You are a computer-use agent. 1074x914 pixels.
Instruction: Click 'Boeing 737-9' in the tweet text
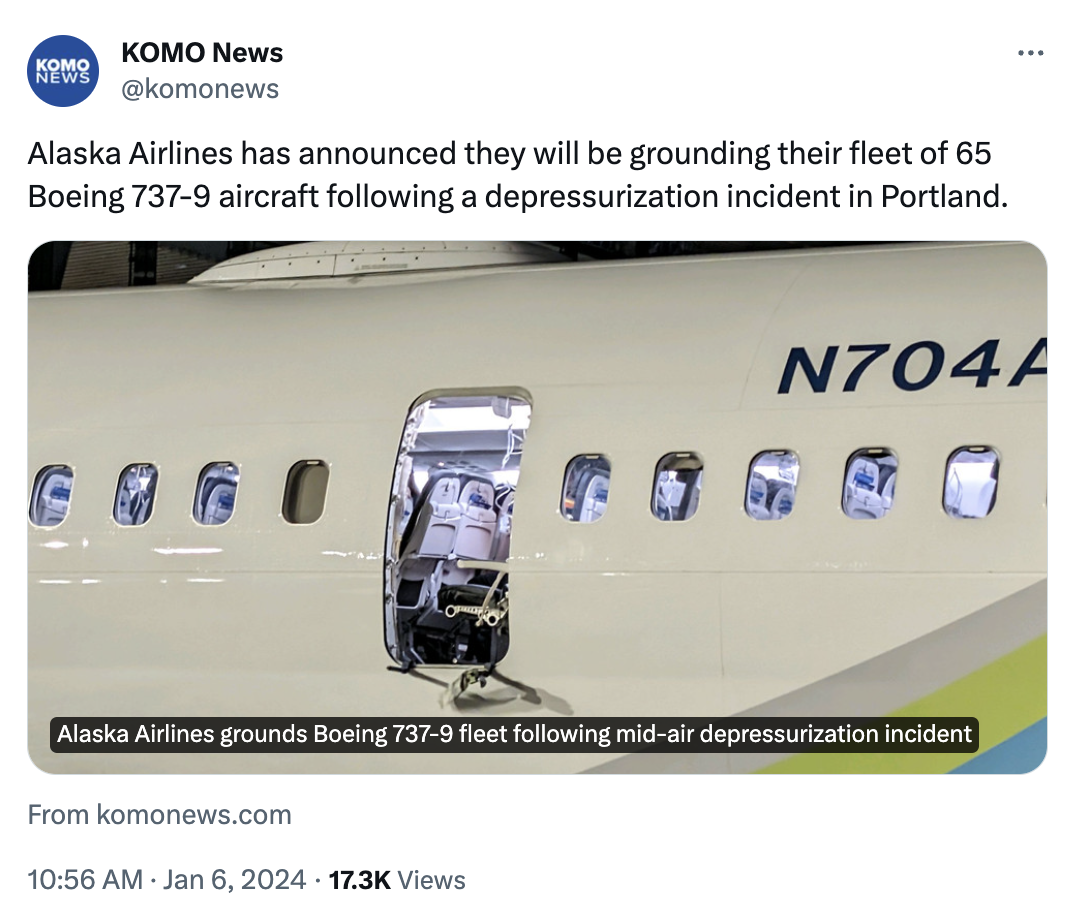[x=120, y=195]
